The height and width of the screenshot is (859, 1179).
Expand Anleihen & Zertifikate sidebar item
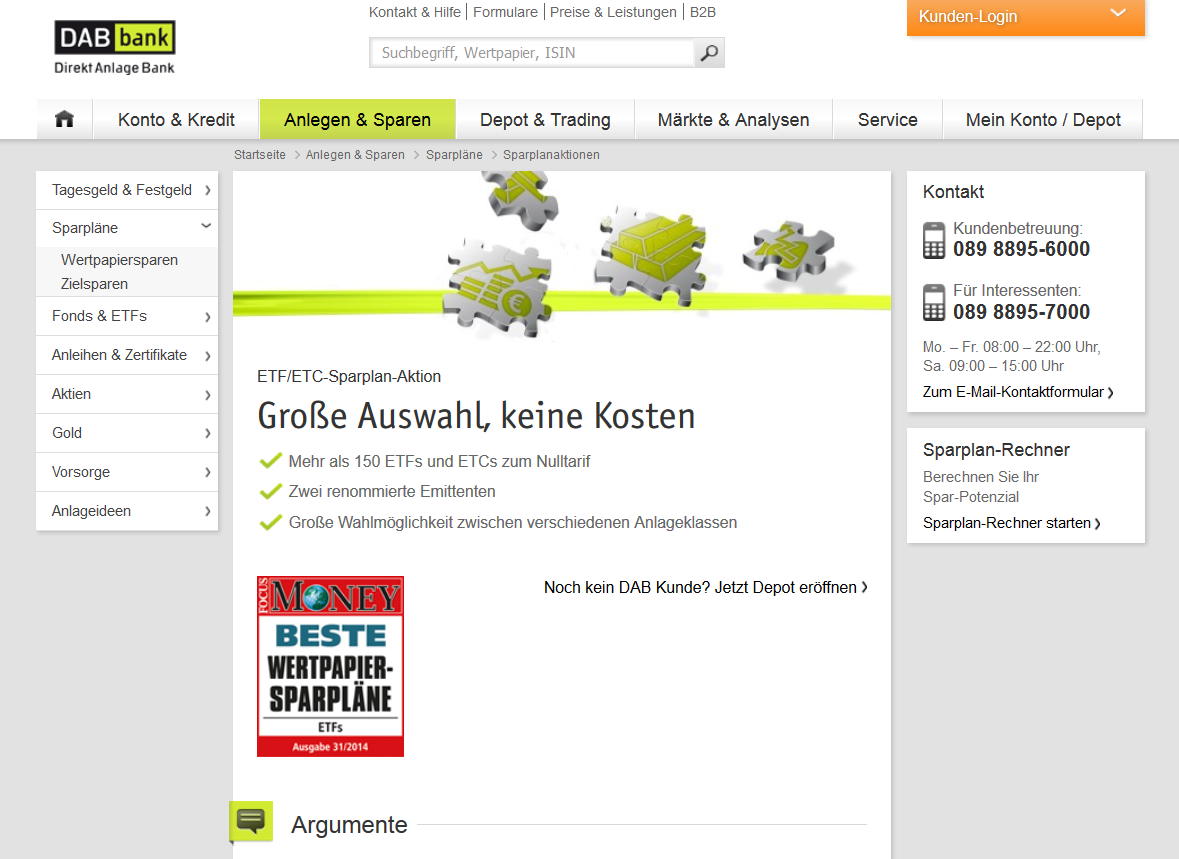pyautogui.click(x=127, y=355)
